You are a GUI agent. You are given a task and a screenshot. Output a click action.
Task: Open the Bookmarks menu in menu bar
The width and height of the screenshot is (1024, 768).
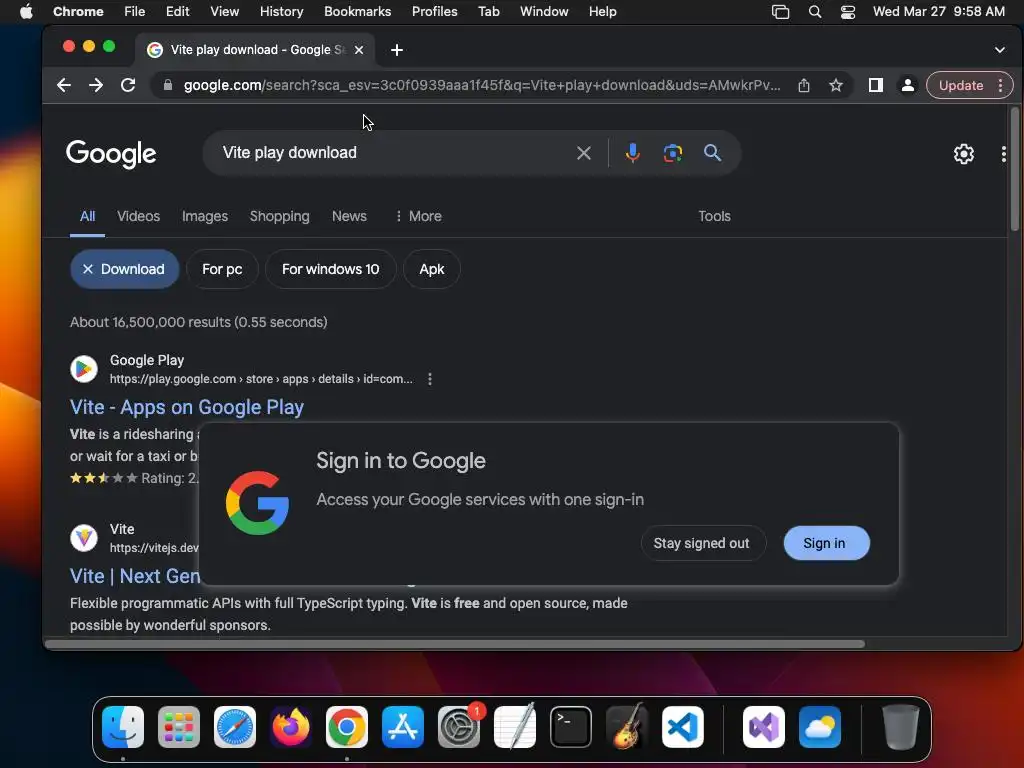coord(357,12)
